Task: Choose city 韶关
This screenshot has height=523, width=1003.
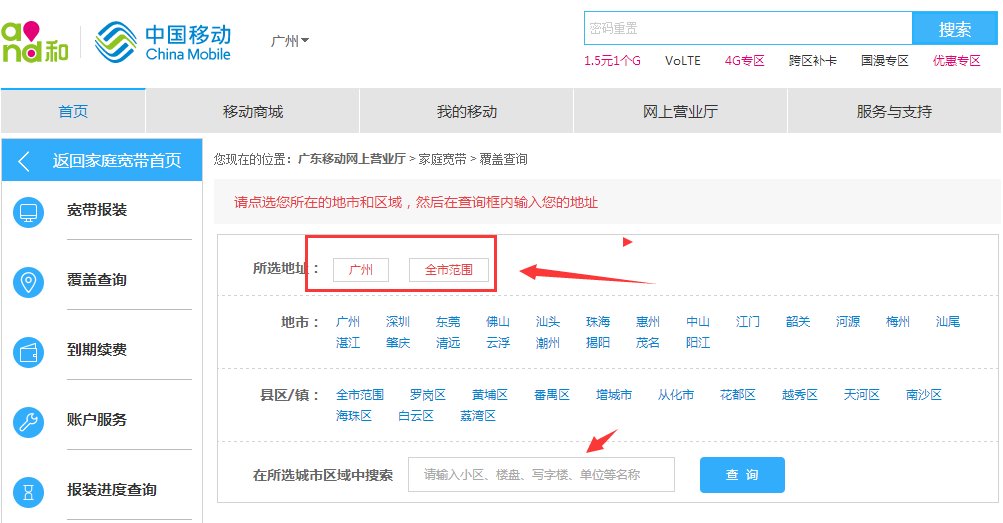Action: (x=798, y=322)
